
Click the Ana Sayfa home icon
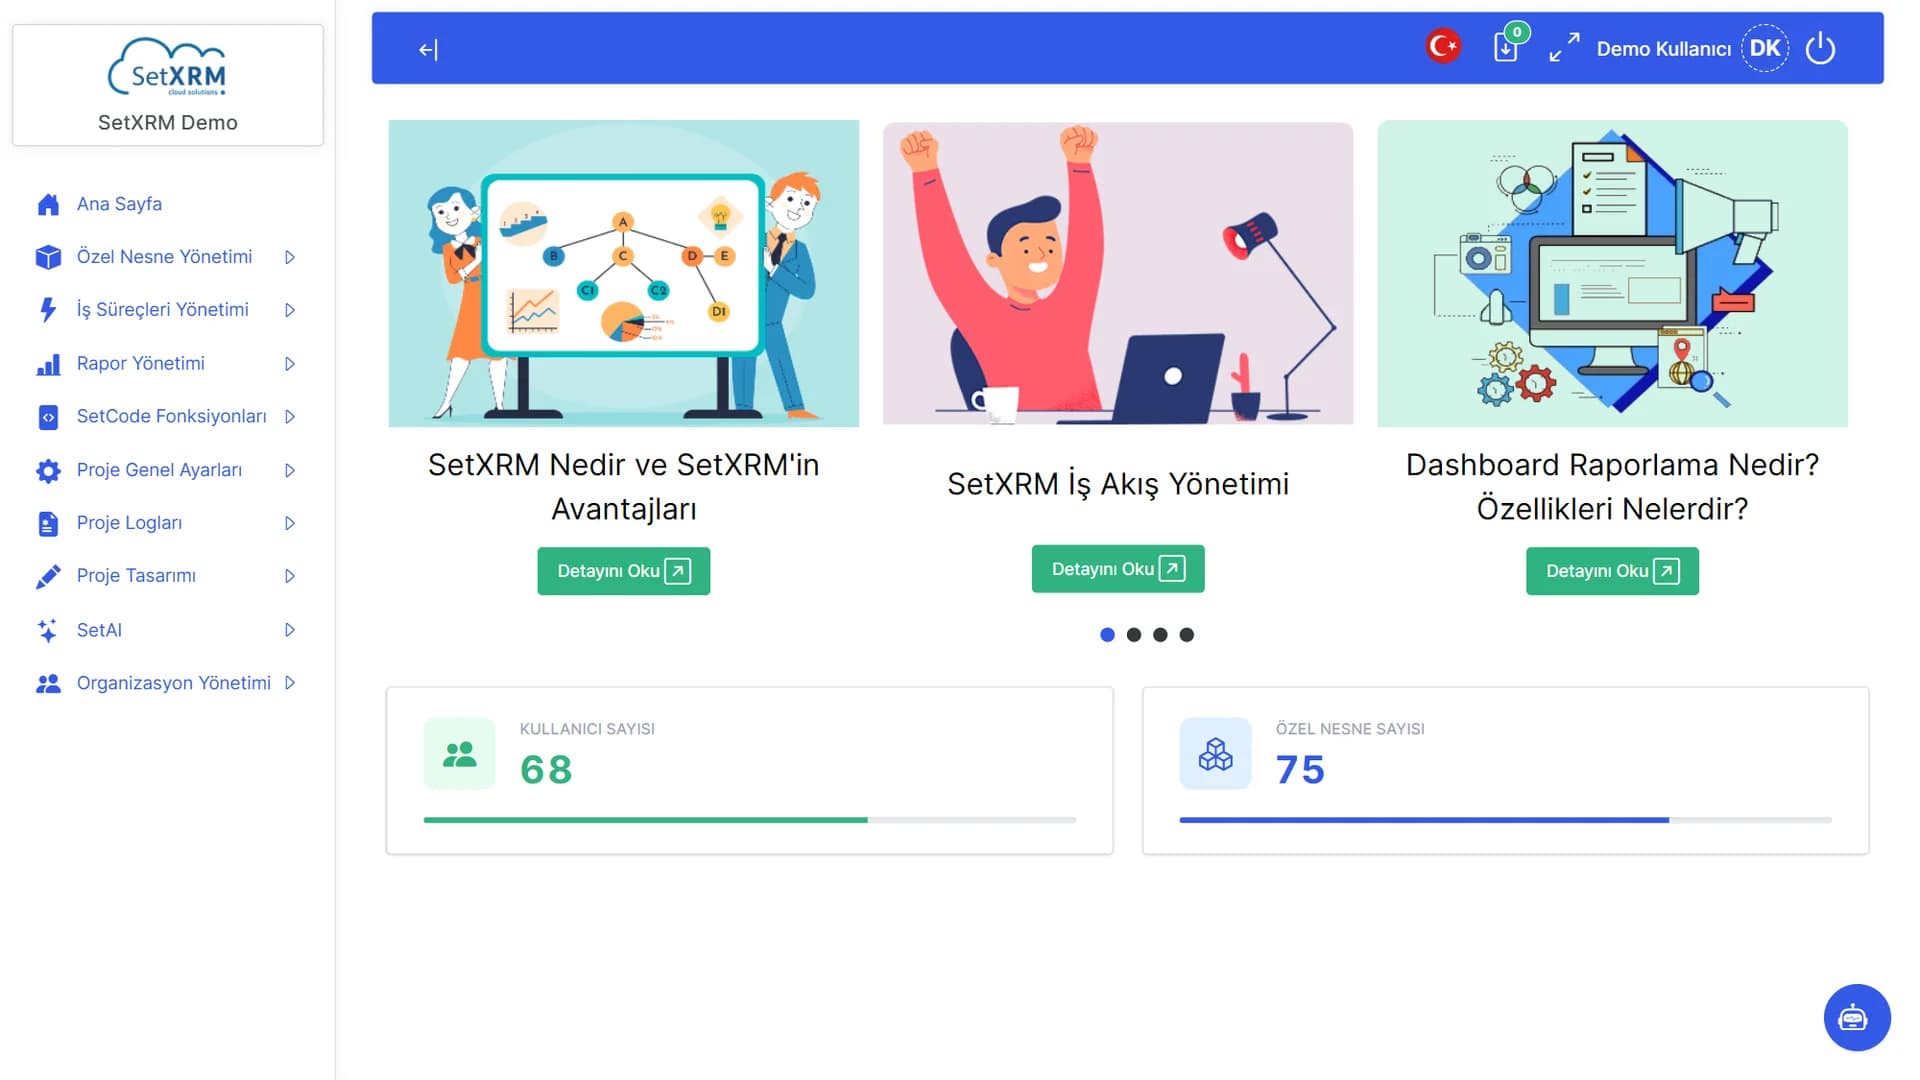pos(48,204)
